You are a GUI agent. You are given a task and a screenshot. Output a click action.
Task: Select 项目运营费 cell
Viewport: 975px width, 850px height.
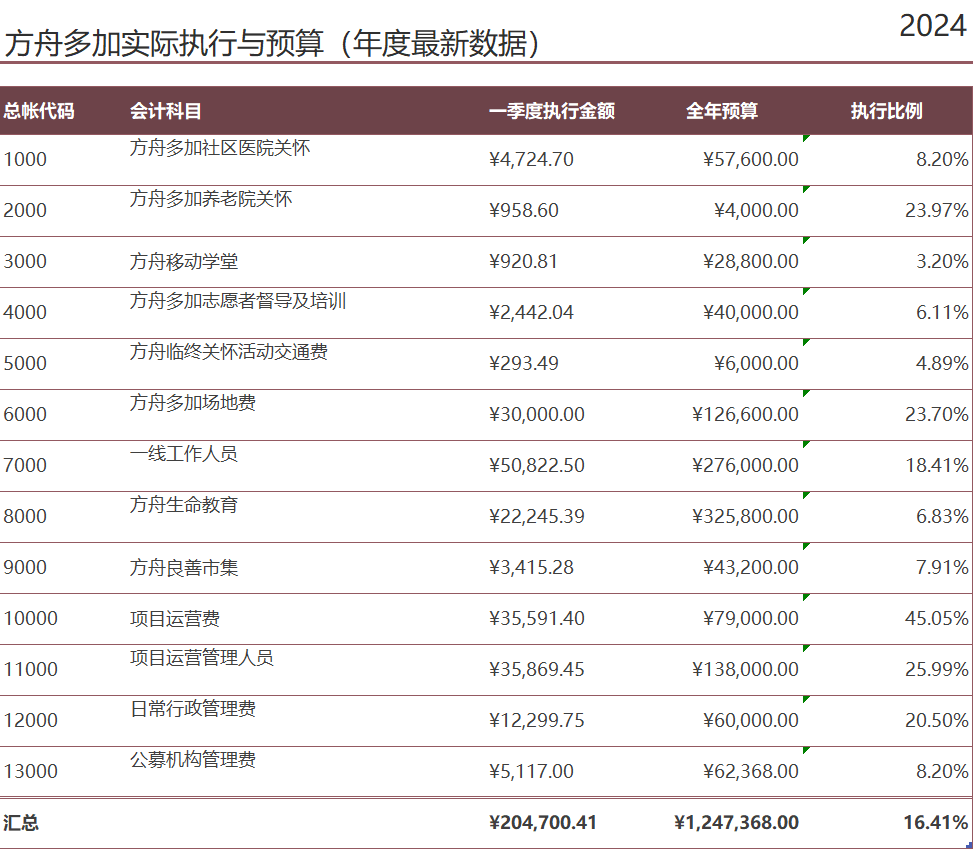175,618
